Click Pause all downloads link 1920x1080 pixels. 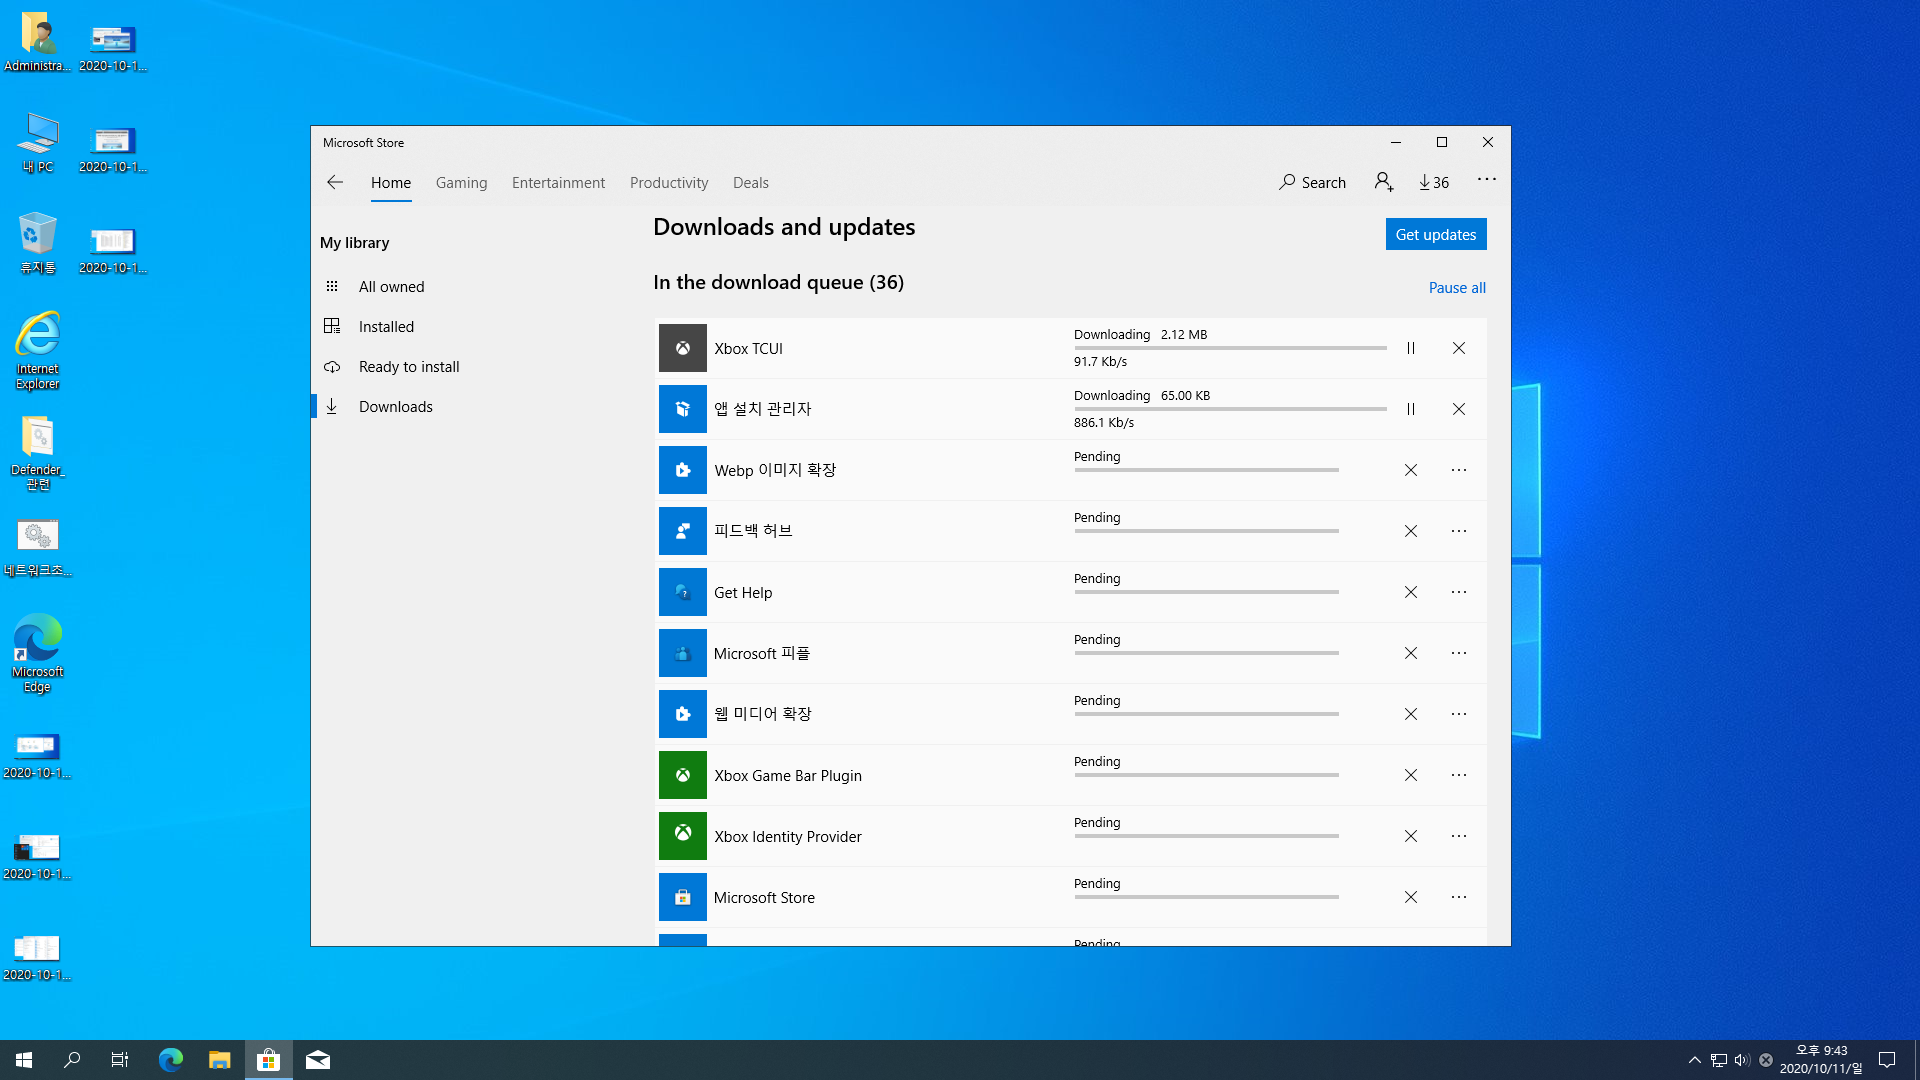point(1456,288)
